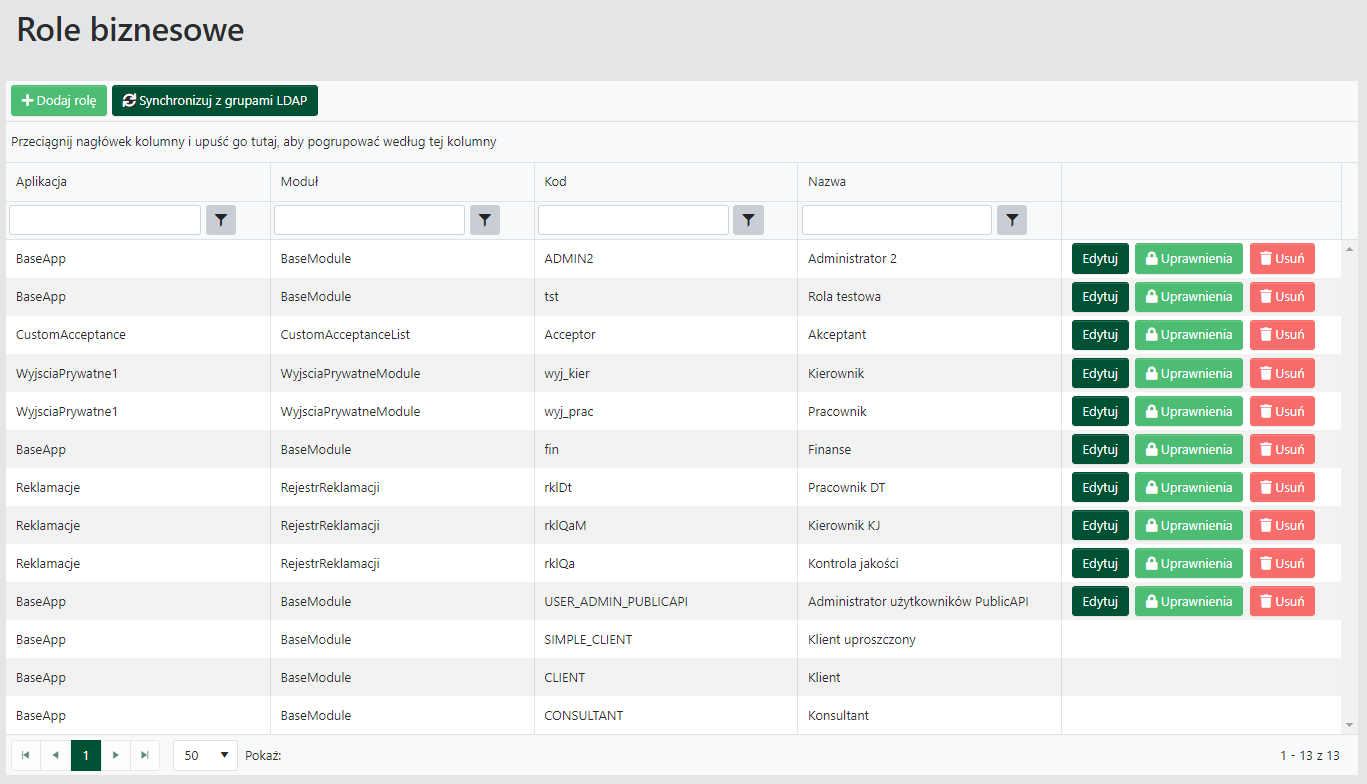Viewport: 1367px width, 784px height.
Task: Delete the Rola testowa role
Action: 1282,297
